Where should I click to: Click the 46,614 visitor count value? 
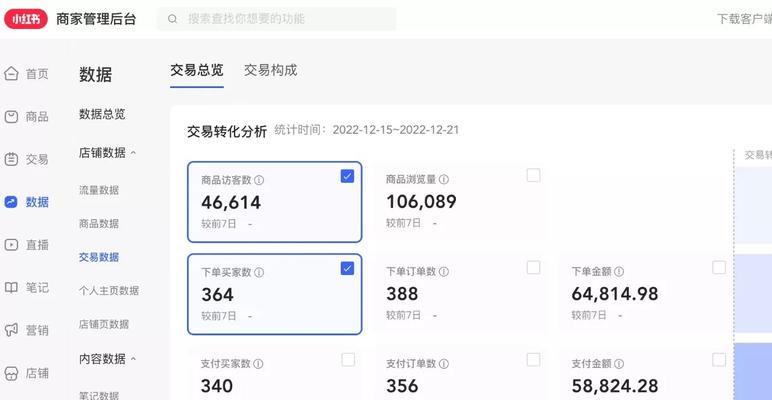pyautogui.click(x=231, y=202)
